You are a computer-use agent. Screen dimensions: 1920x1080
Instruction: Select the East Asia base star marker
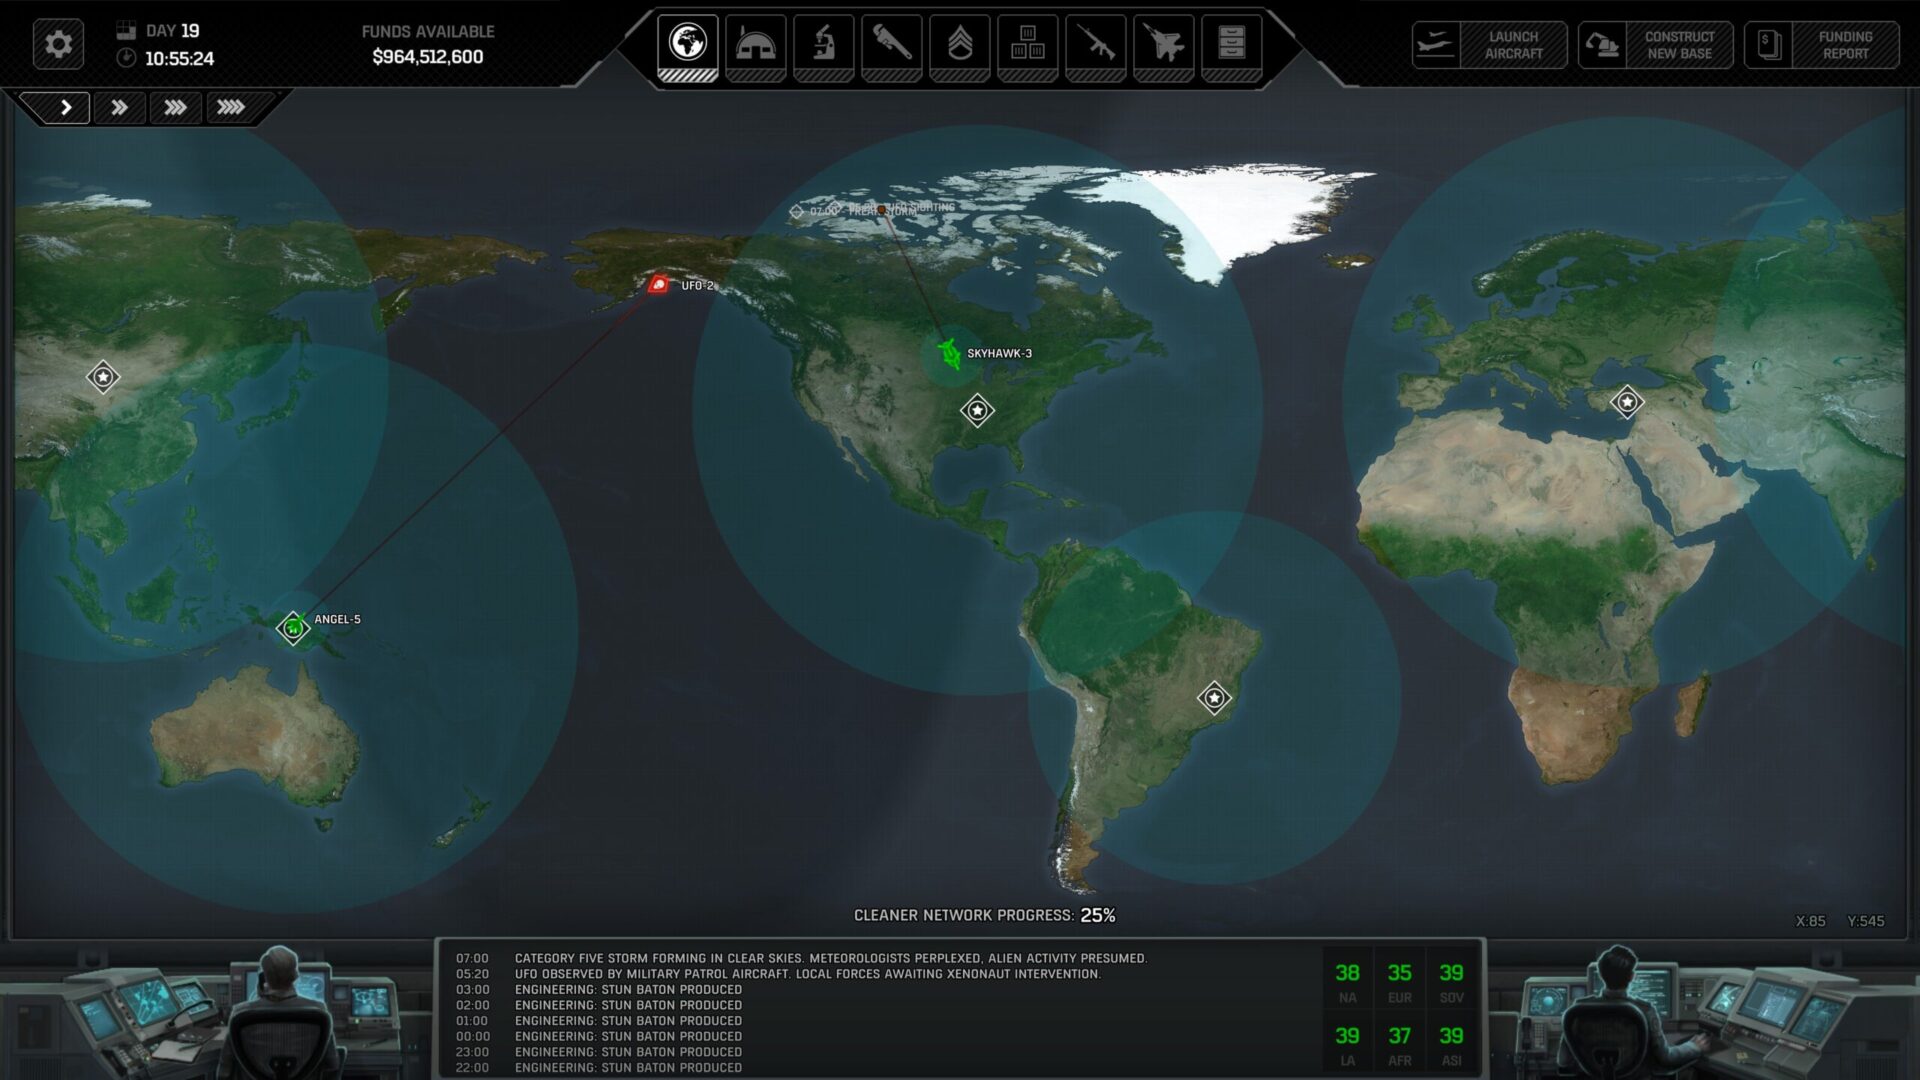(103, 377)
